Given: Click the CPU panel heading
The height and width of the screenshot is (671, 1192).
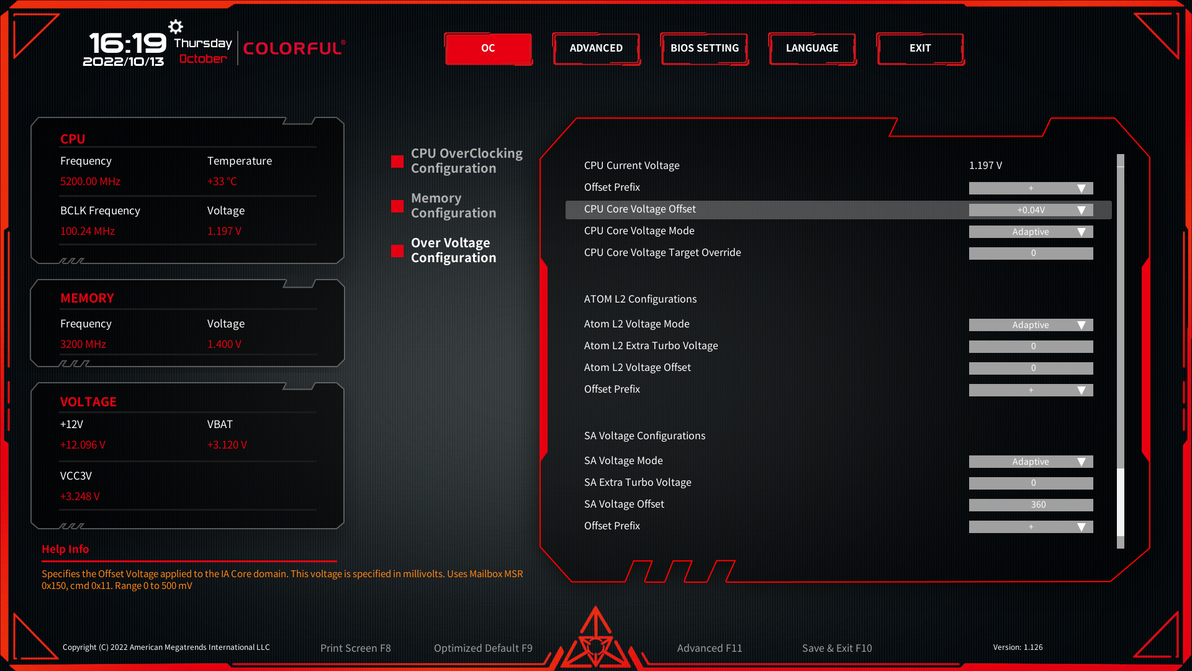Looking at the screenshot, I should (73, 139).
